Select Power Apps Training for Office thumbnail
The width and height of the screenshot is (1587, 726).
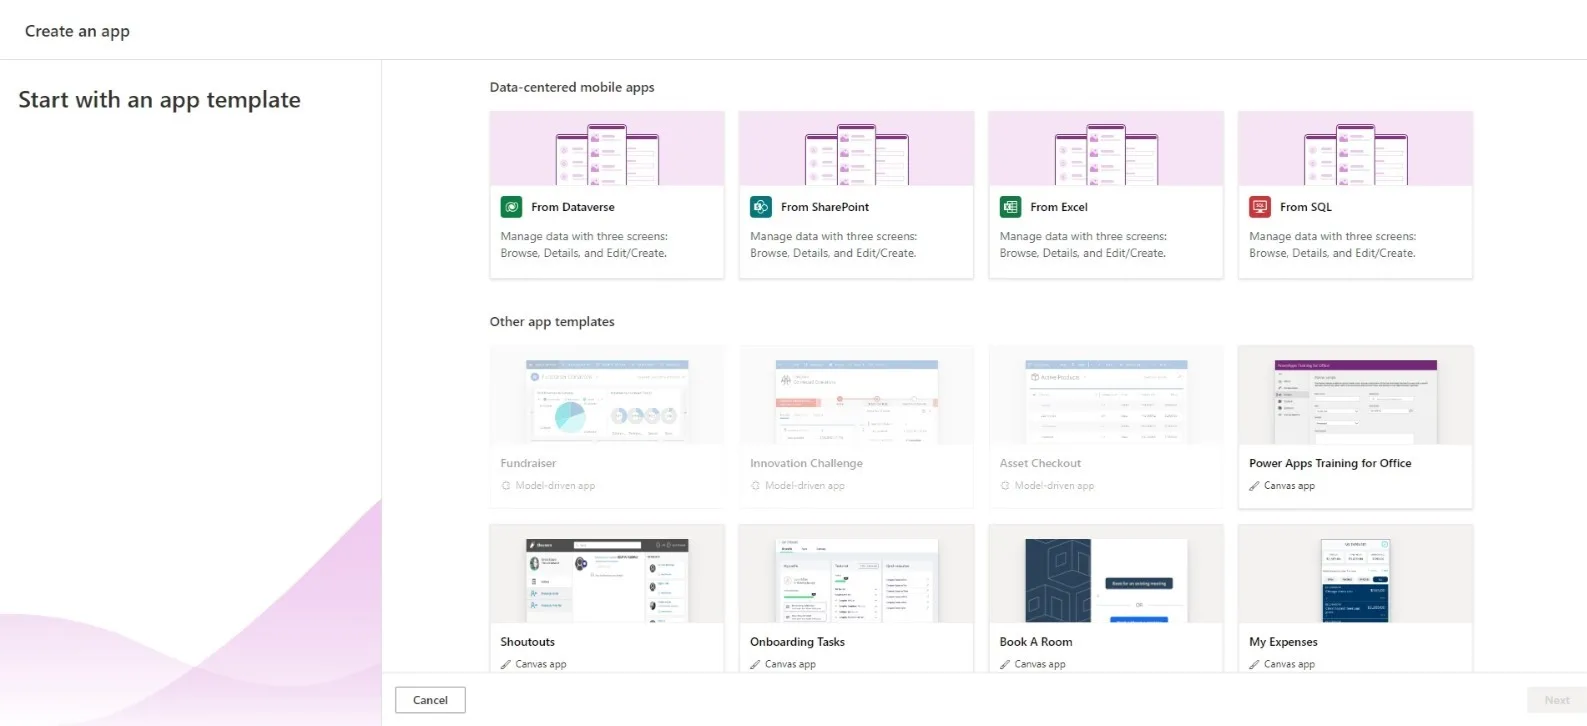point(1355,396)
